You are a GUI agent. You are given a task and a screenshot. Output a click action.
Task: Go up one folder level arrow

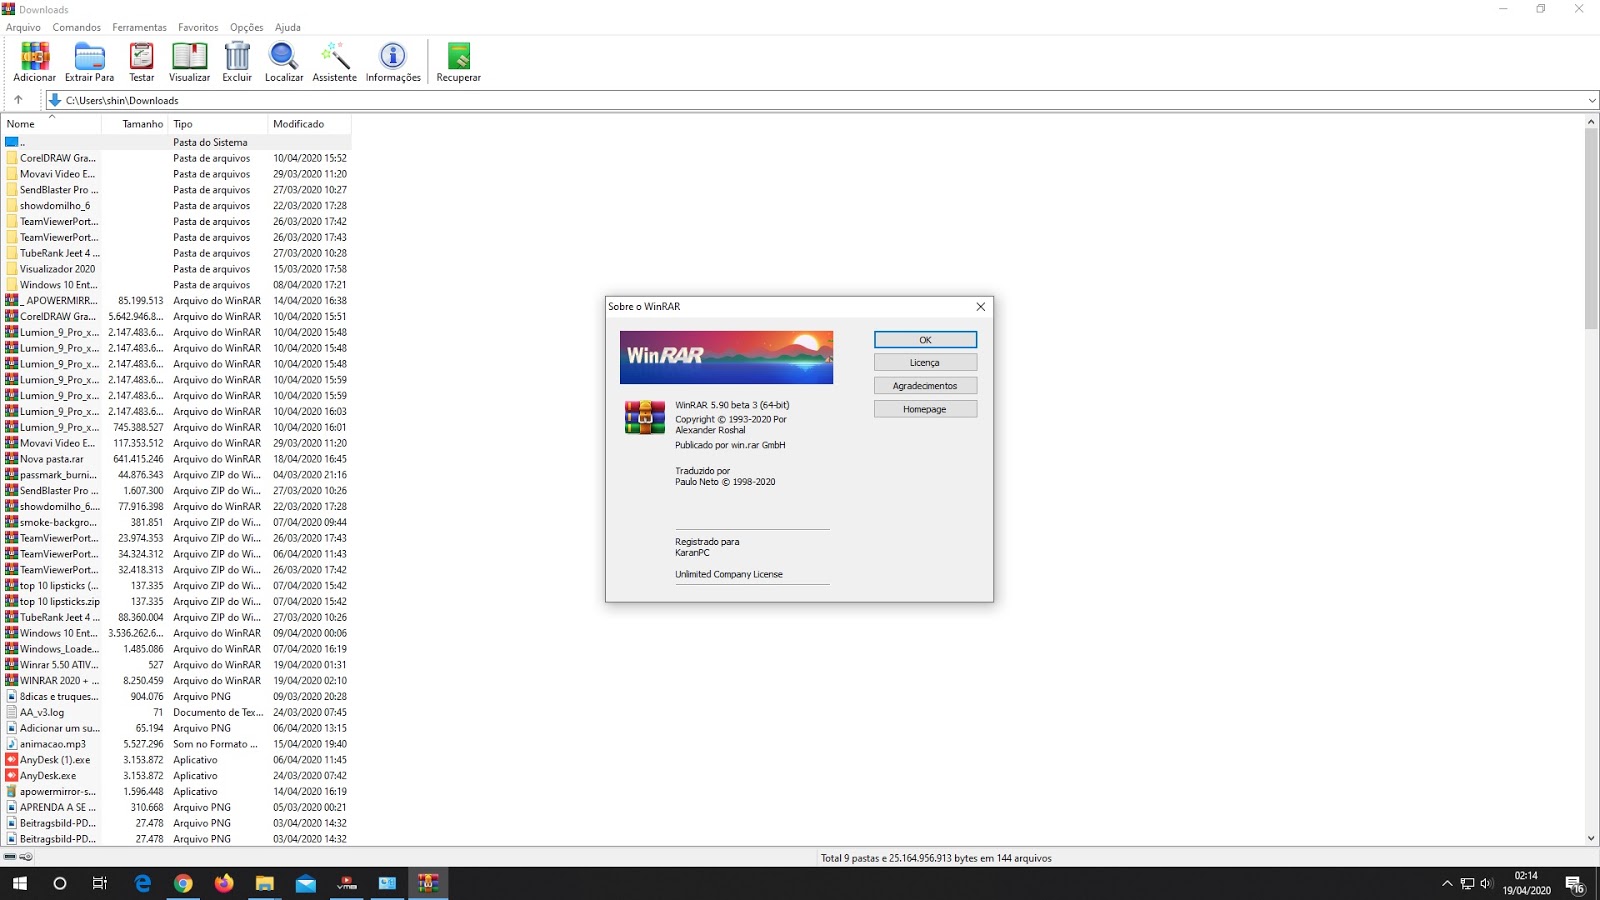[18, 100]
